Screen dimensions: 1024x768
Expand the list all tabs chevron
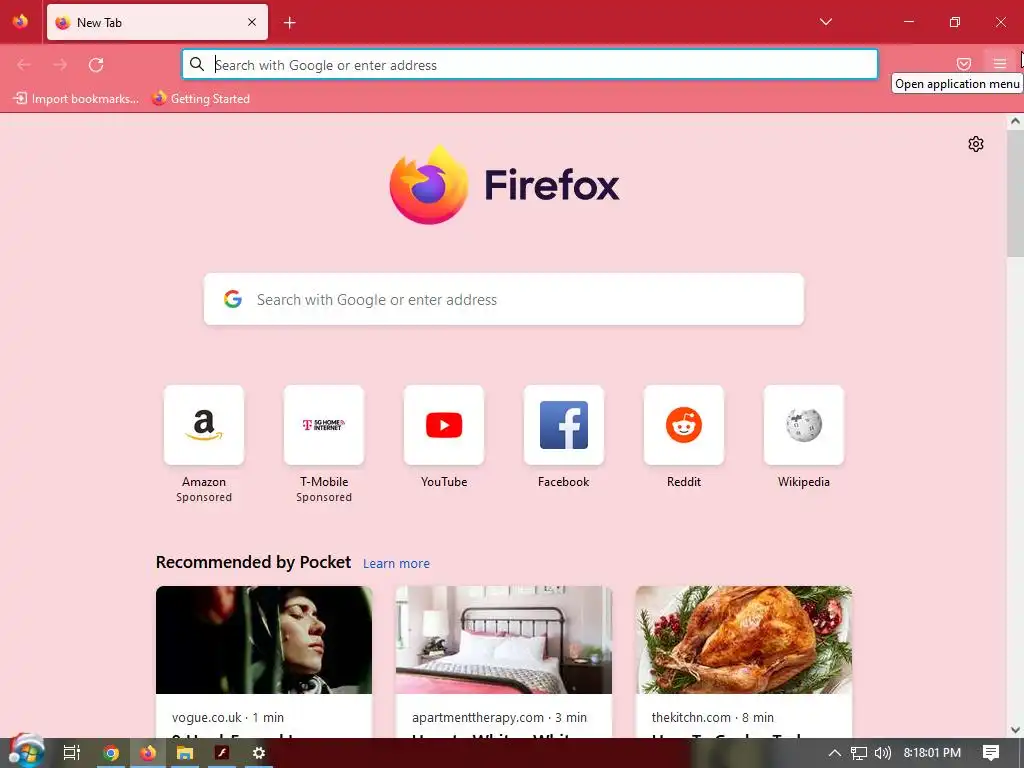point(825,22)
